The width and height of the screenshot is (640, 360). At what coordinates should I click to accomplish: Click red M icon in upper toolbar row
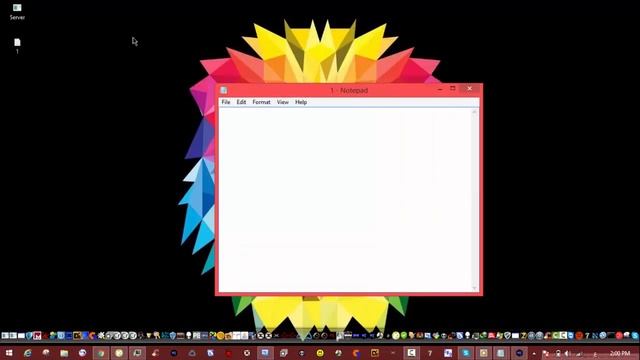point(38,336)
